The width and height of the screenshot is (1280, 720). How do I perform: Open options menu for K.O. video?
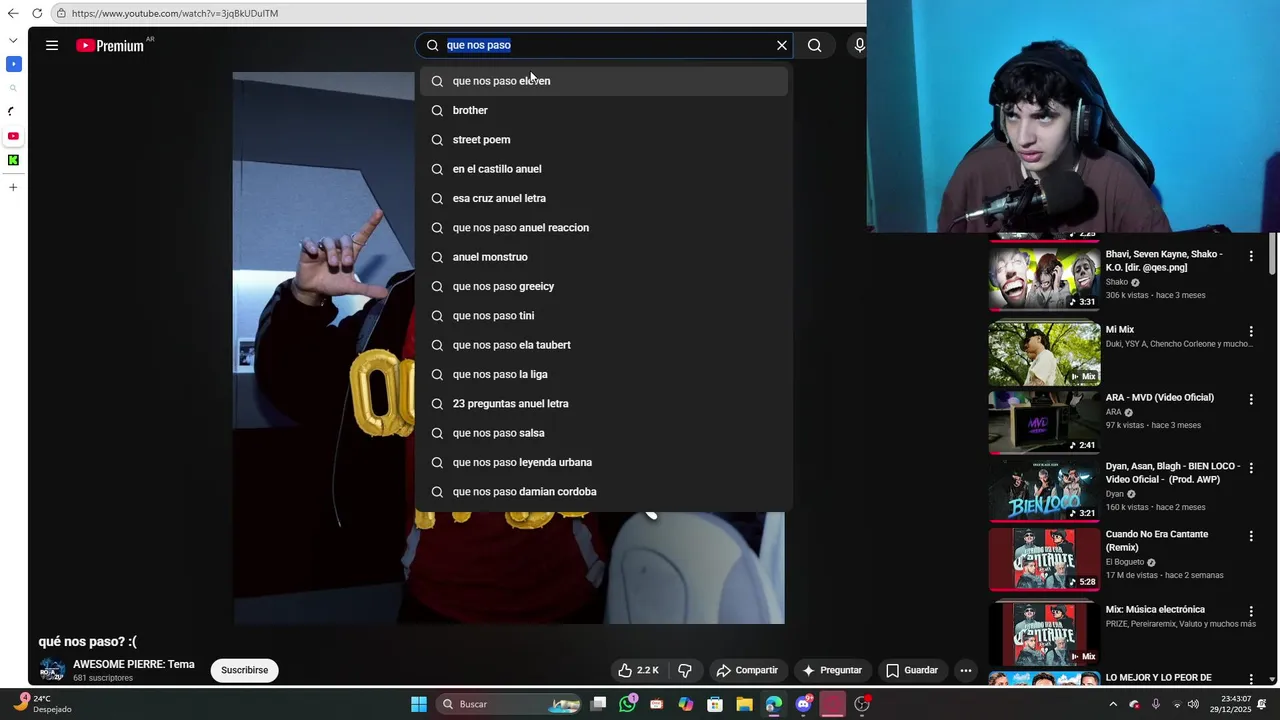[x=1250, y=257]
